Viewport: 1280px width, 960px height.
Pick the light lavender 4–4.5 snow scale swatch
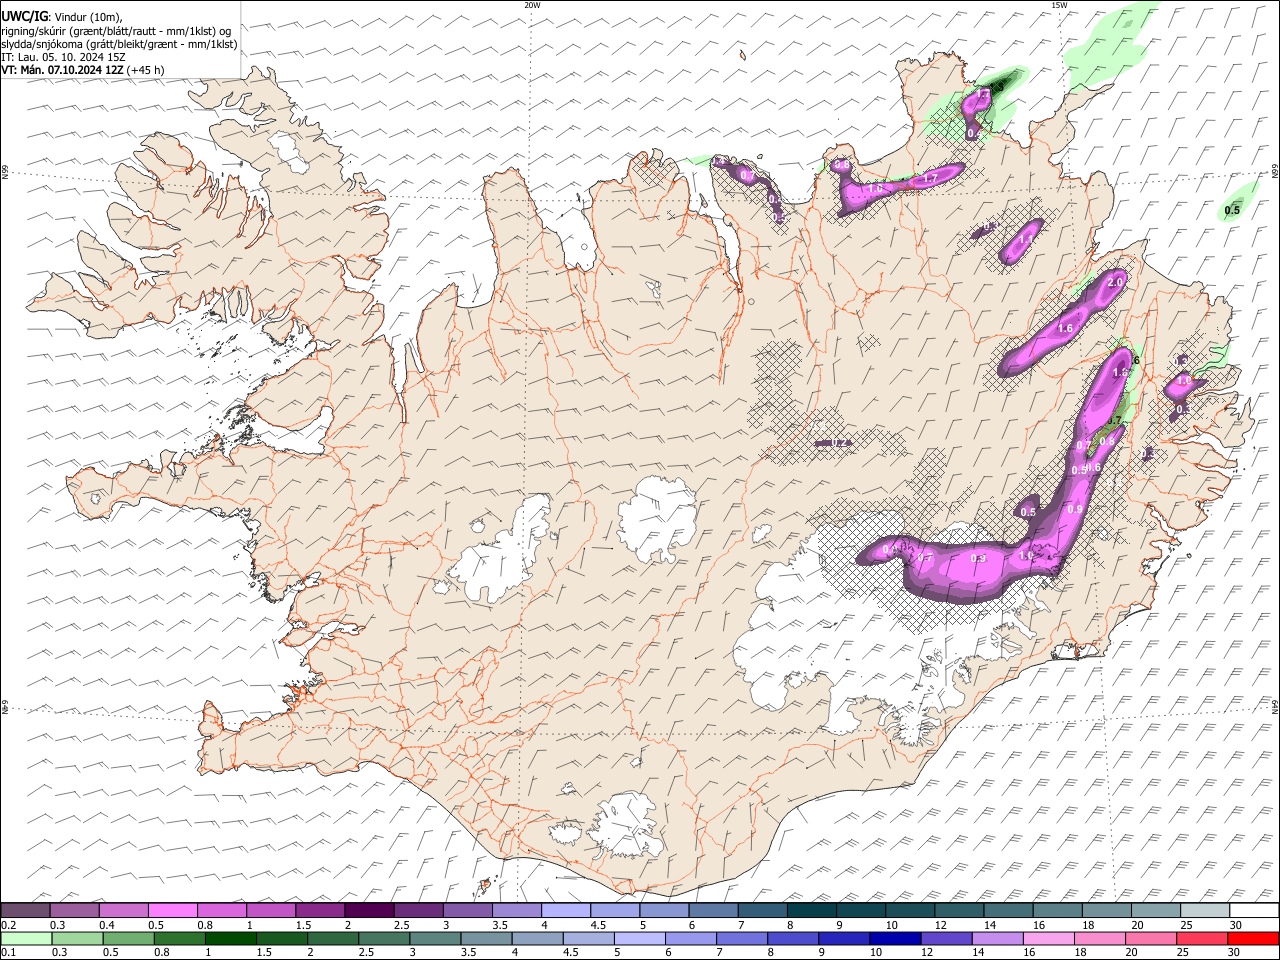[x=564, y=911]
